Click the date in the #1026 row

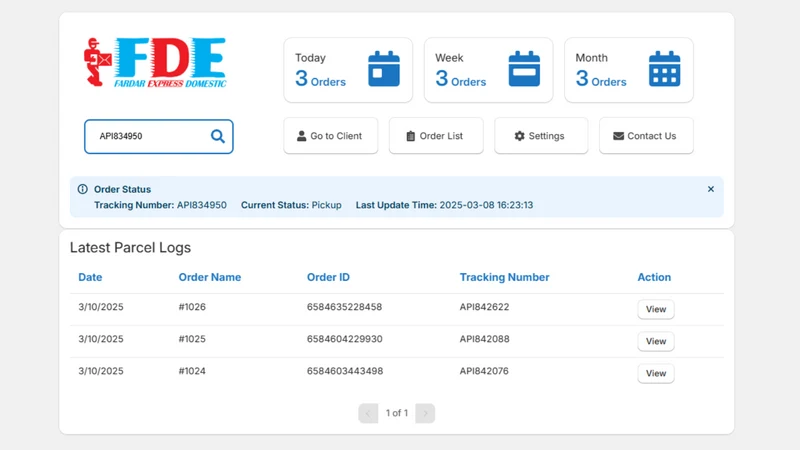[x=101, y=307]
